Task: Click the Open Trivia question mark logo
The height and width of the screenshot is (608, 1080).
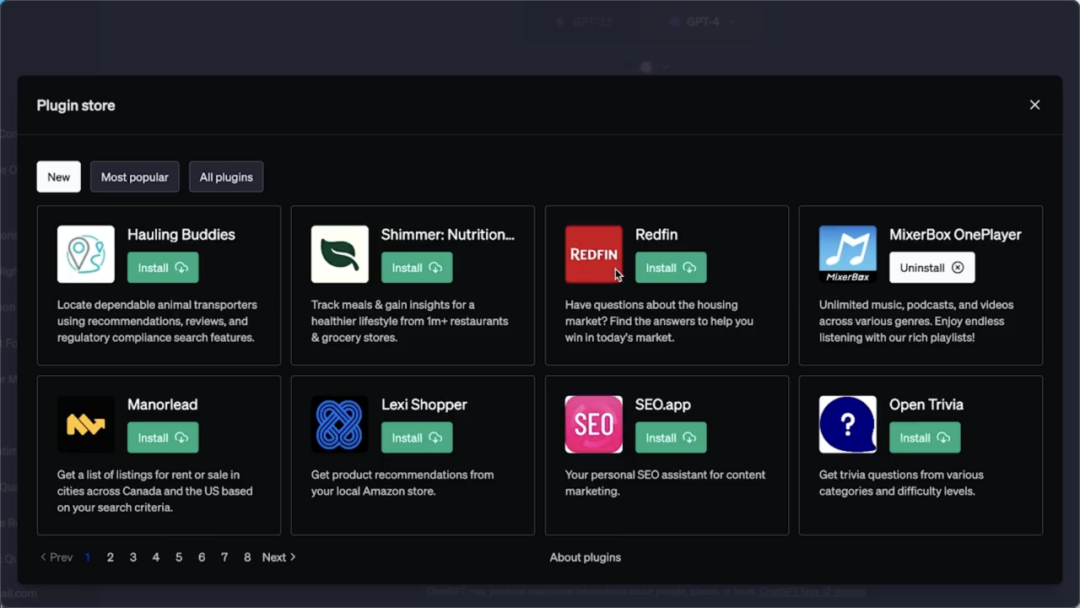Action: pyautogui.click(x=847, y=424)
